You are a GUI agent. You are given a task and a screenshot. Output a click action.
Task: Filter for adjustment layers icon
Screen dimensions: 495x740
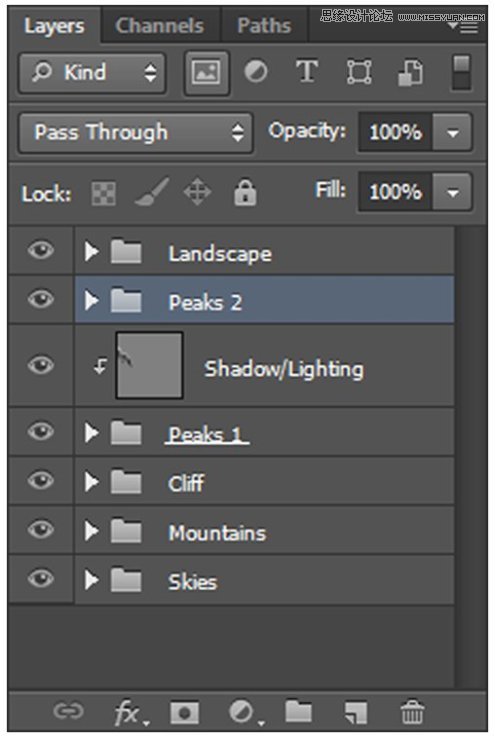[256, 72]
